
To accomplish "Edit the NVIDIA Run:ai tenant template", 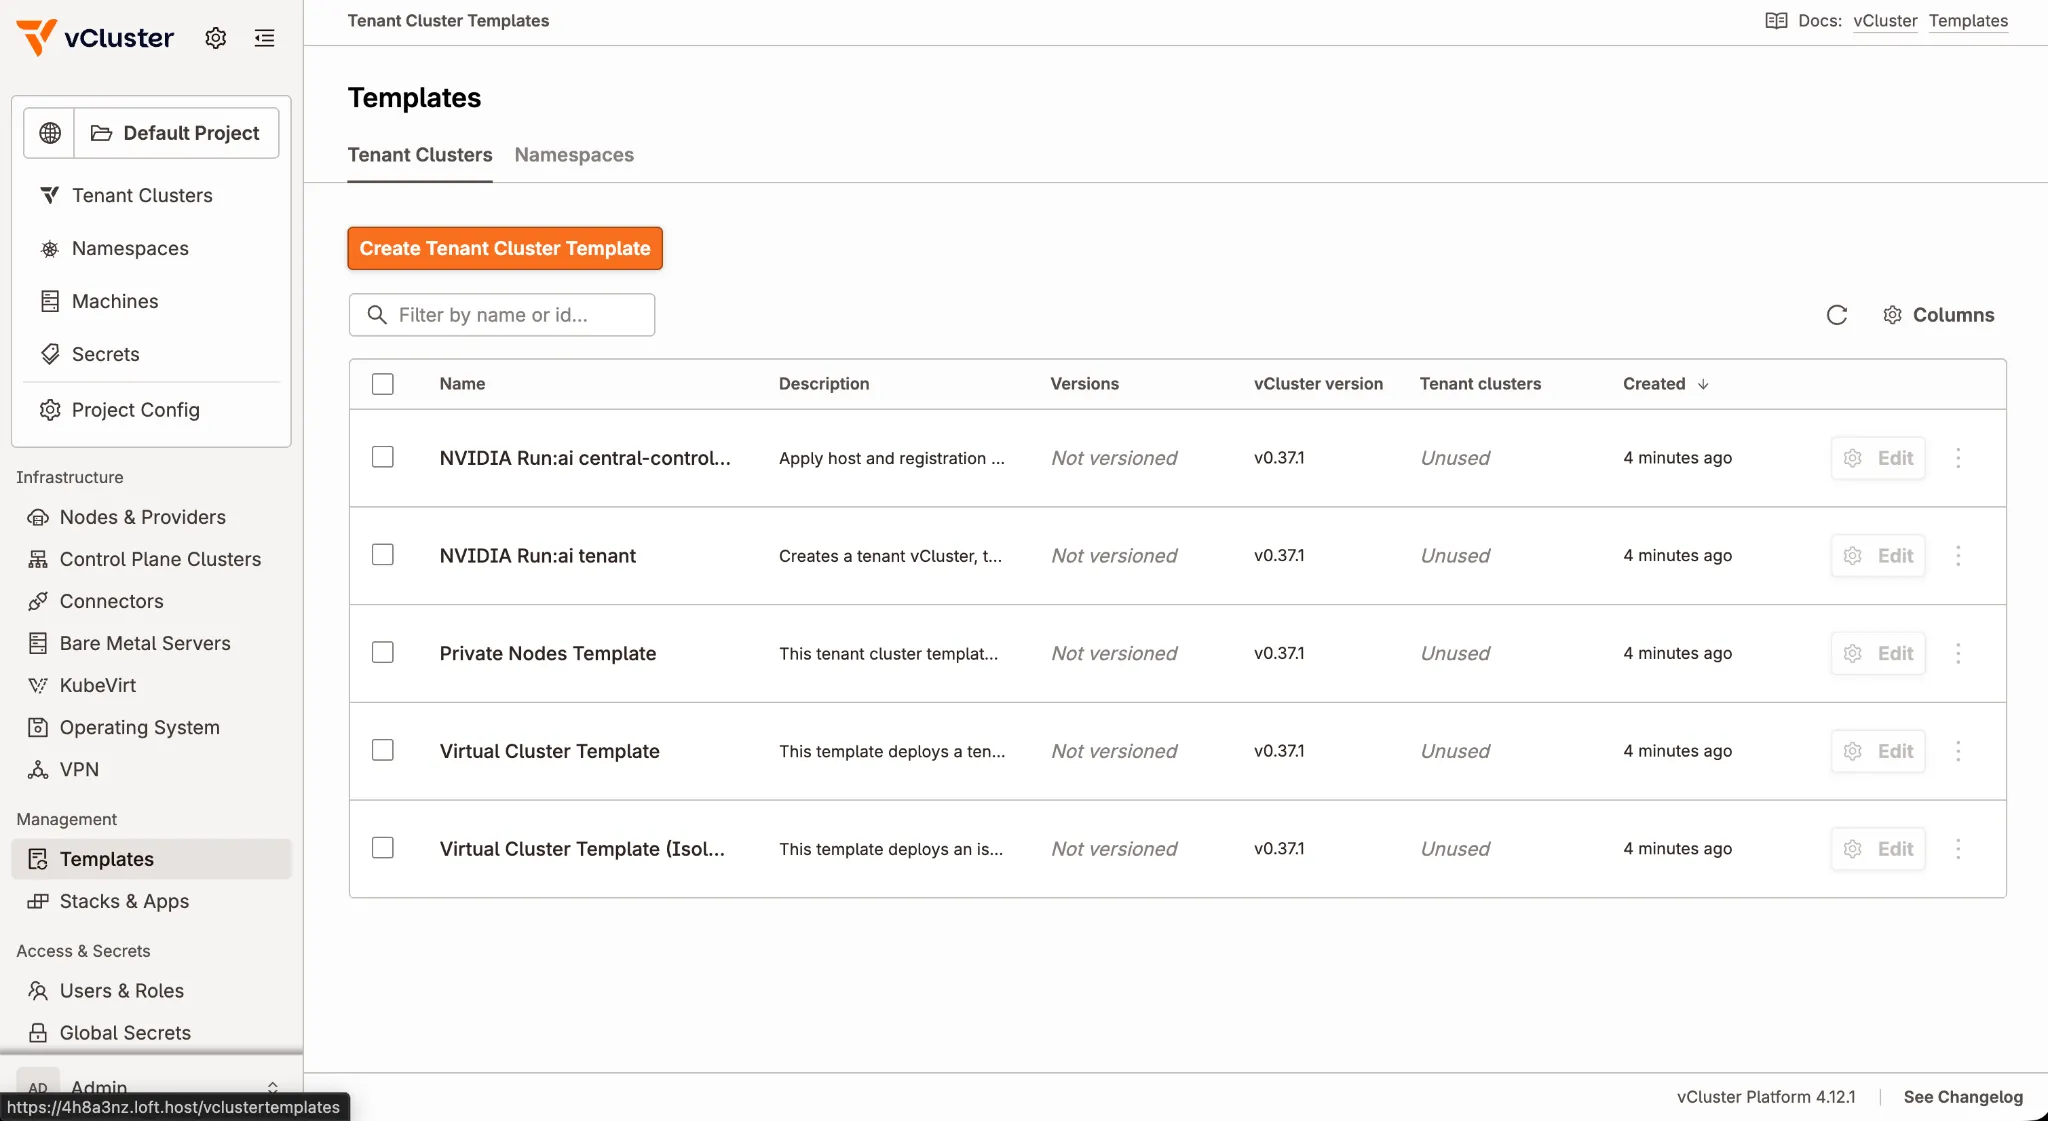I will (1878, 556).
